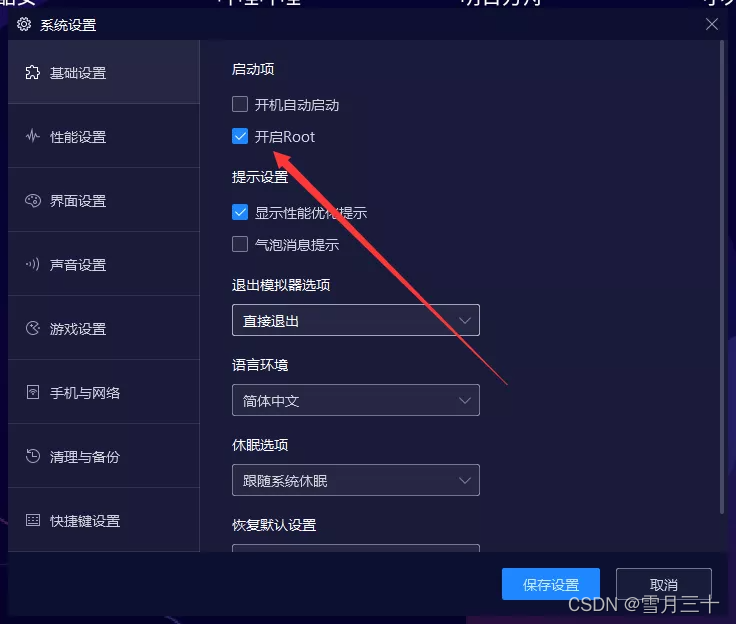Click the 取消 button

tap(664, 584)
